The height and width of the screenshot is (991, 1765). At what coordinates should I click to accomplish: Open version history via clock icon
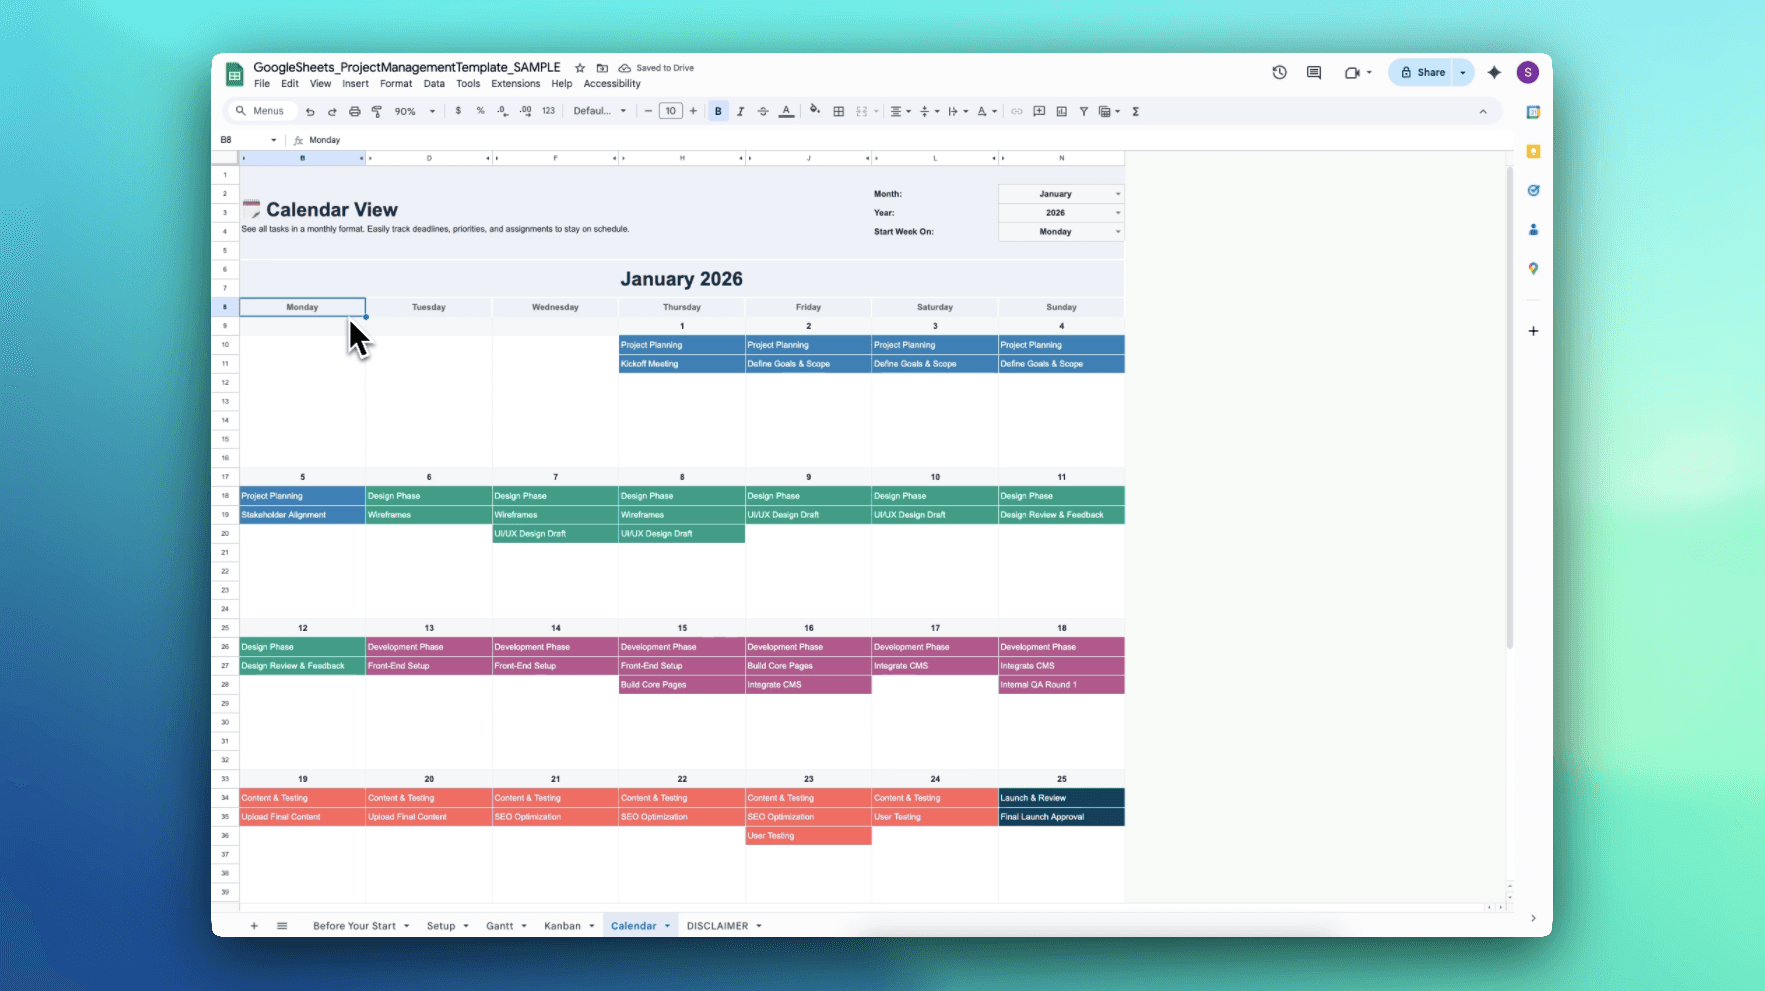(1279, 72)
